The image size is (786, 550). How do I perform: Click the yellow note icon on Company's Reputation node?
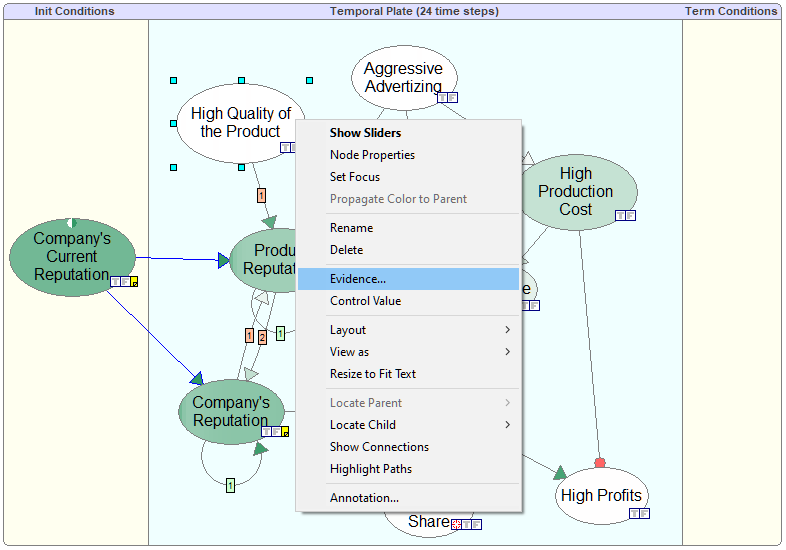(285, 431)
